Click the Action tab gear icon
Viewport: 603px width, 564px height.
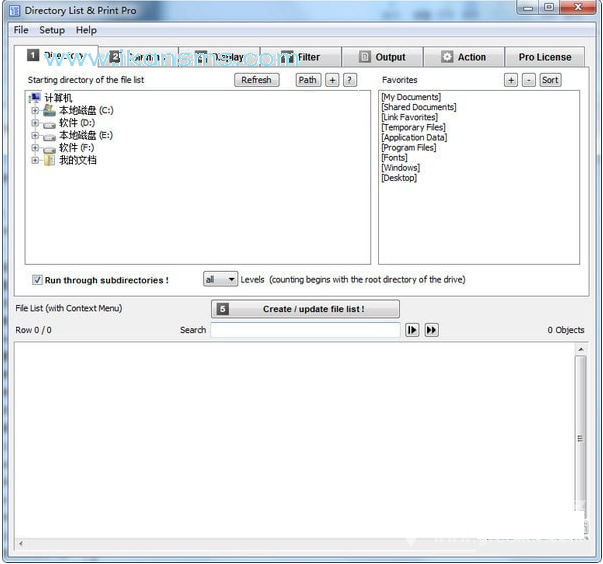[x=447, y=57]
